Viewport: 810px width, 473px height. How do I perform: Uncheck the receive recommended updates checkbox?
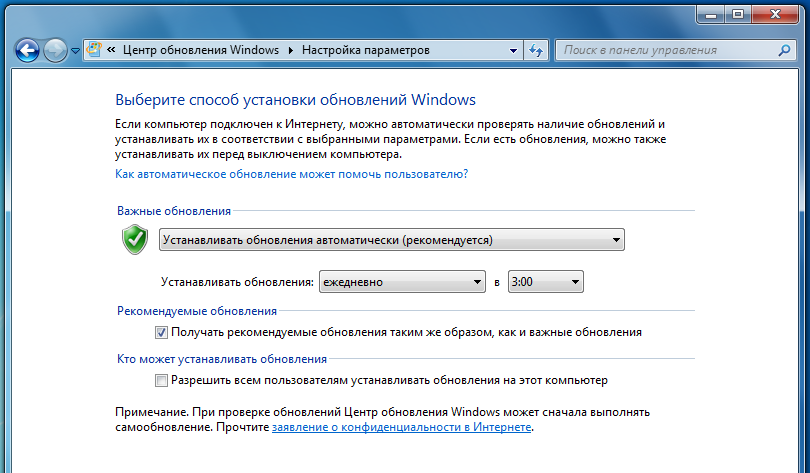click(161, 333)
